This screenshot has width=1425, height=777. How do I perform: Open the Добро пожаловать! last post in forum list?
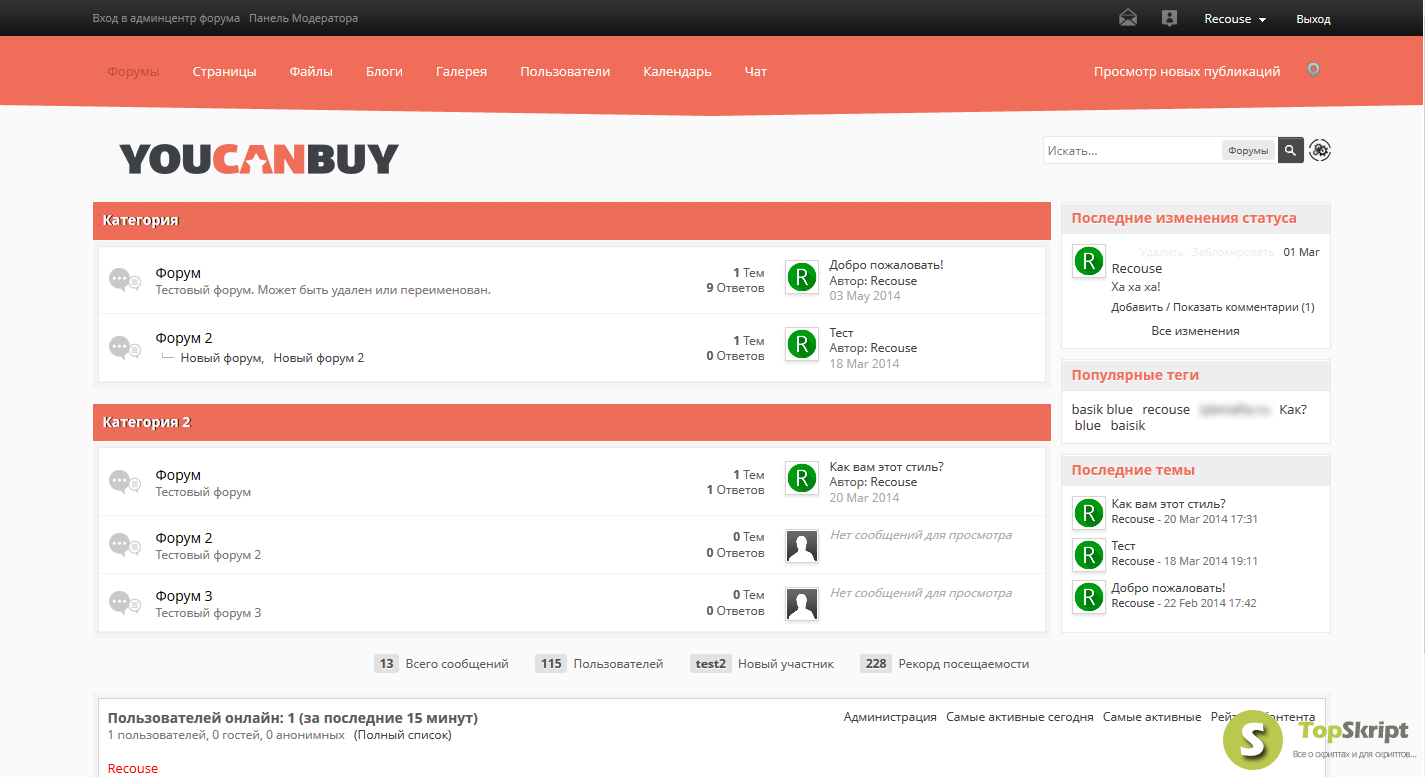point(886,265)
